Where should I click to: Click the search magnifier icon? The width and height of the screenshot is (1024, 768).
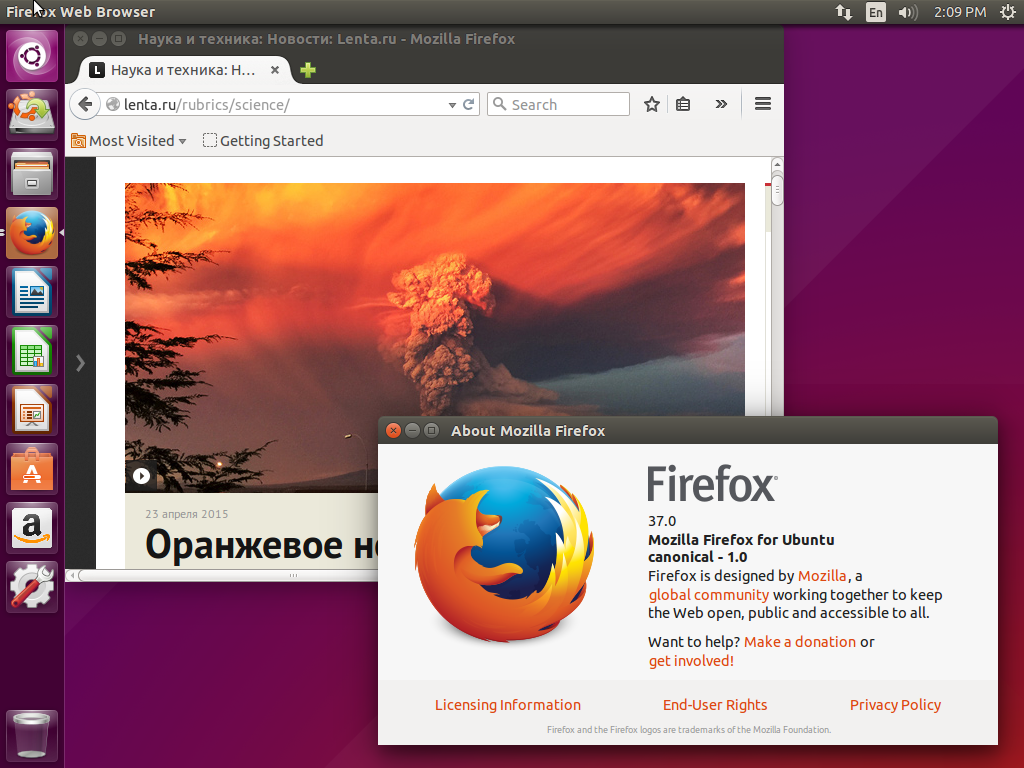499,104
